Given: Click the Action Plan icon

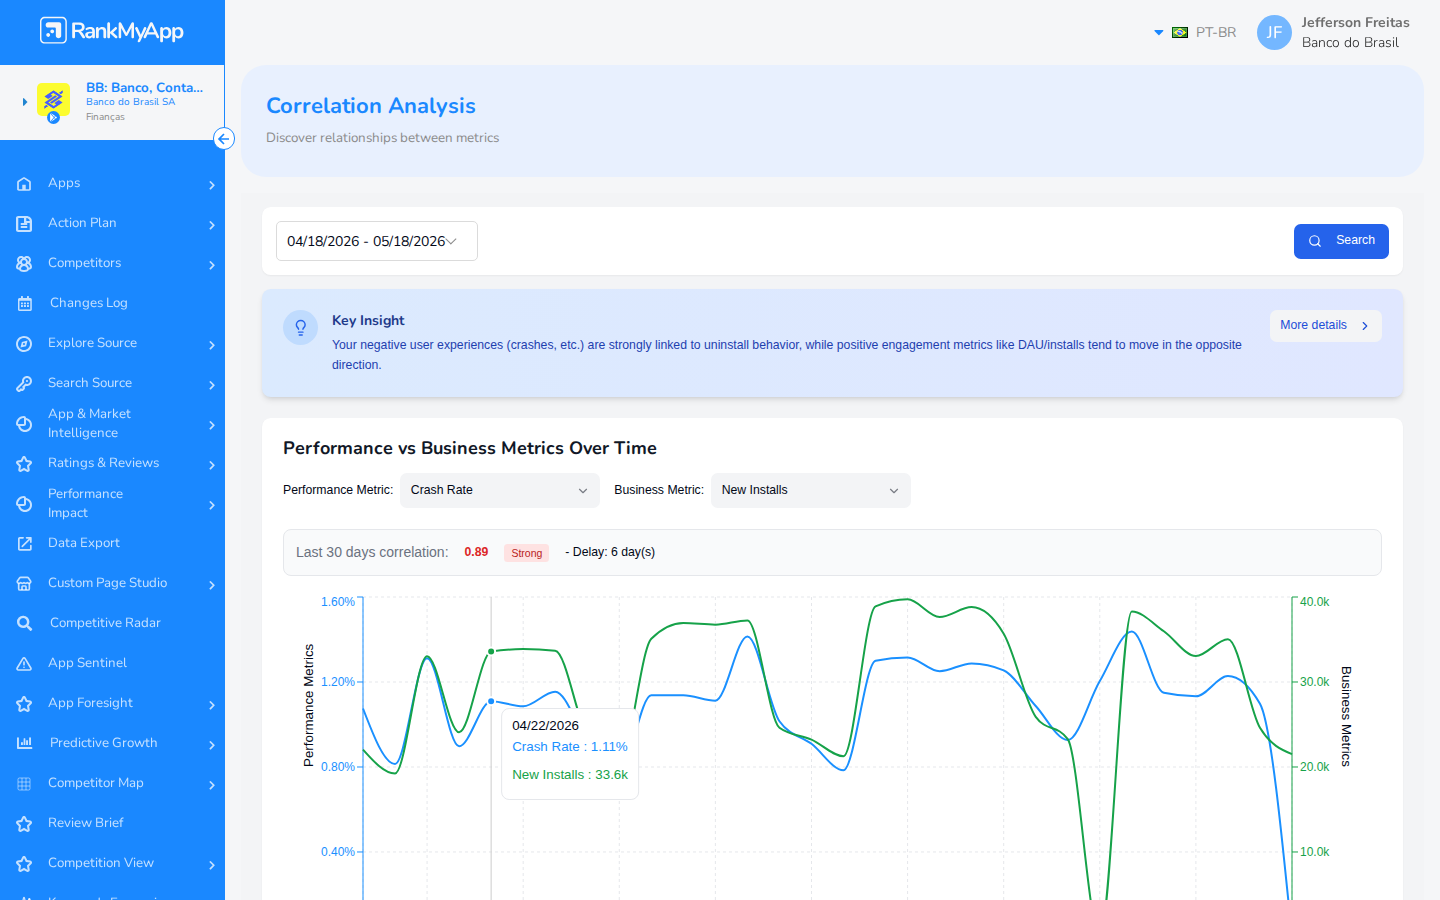Looking at the screenshot, I should (x=24, y=224).
